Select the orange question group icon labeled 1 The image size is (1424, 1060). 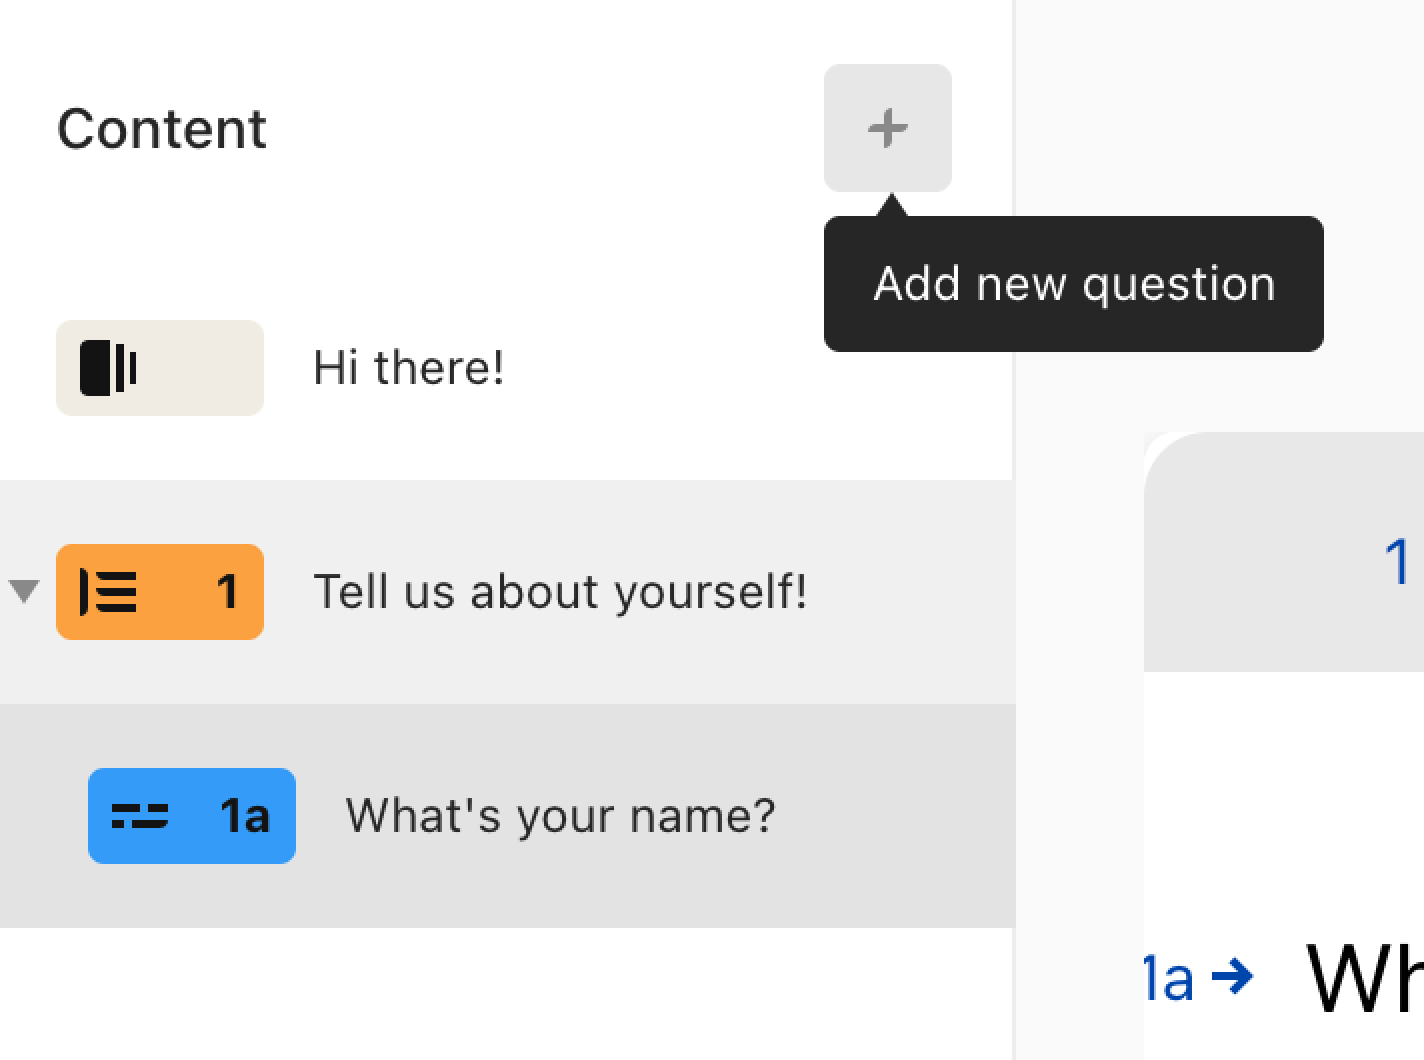[x=159, y=592]
